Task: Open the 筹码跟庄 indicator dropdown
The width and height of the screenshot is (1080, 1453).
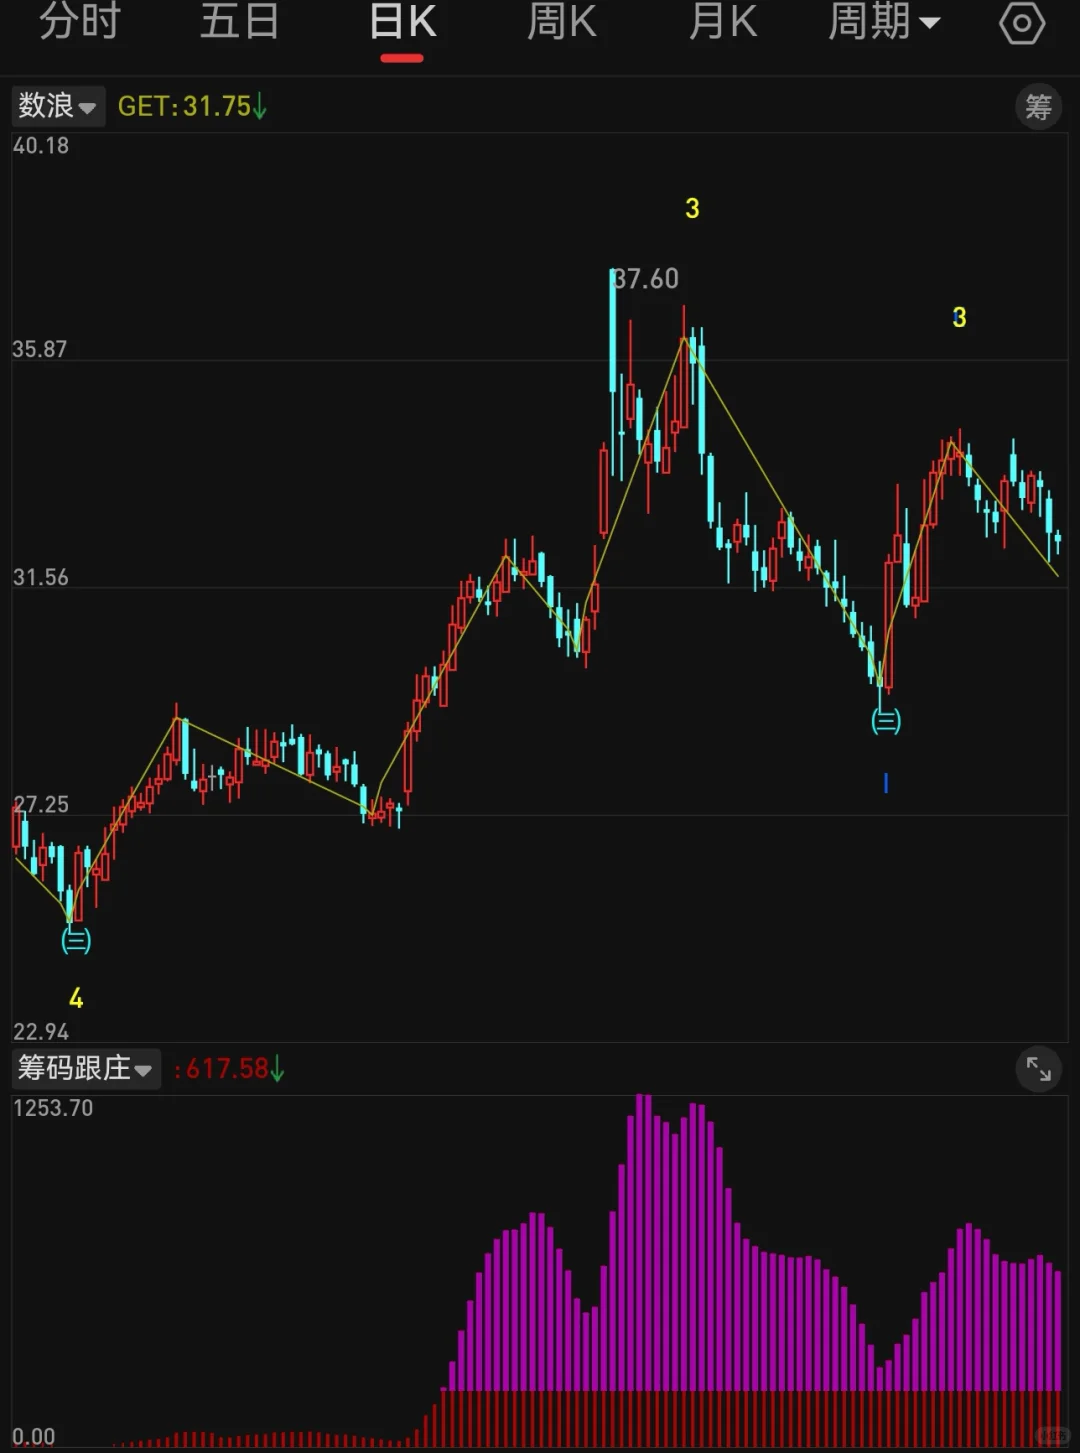Action: 85,1068
